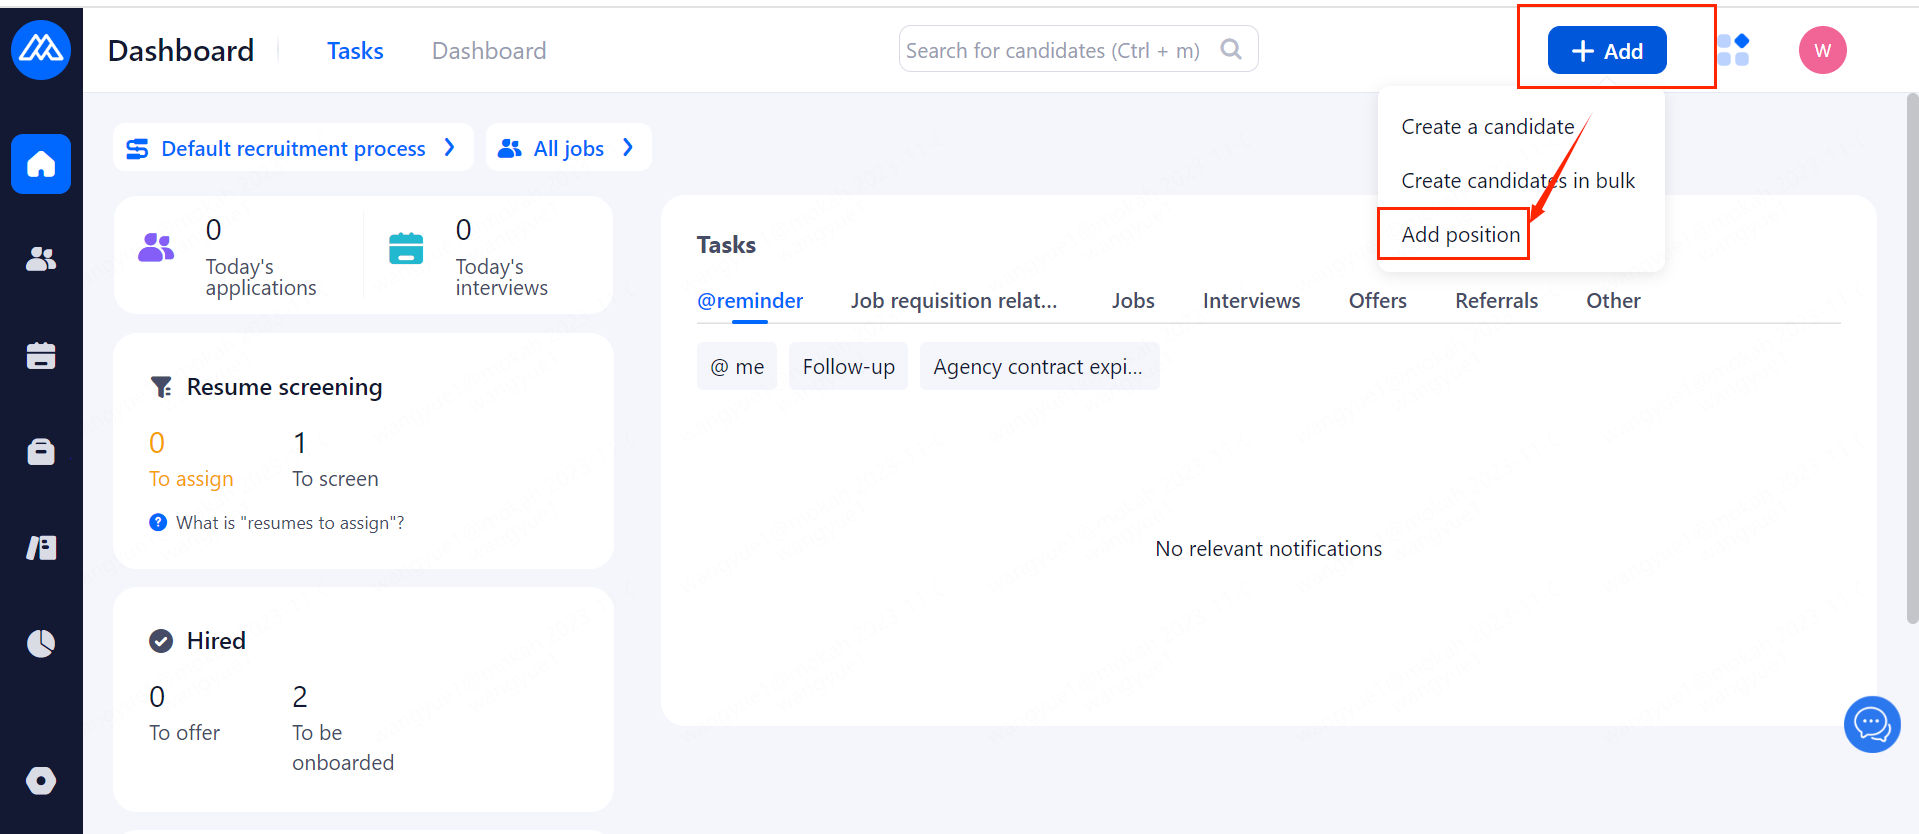1919x834 pixels.
Task: Open the 'What is resumes to assign?' help link
Action: coord(289,523)
